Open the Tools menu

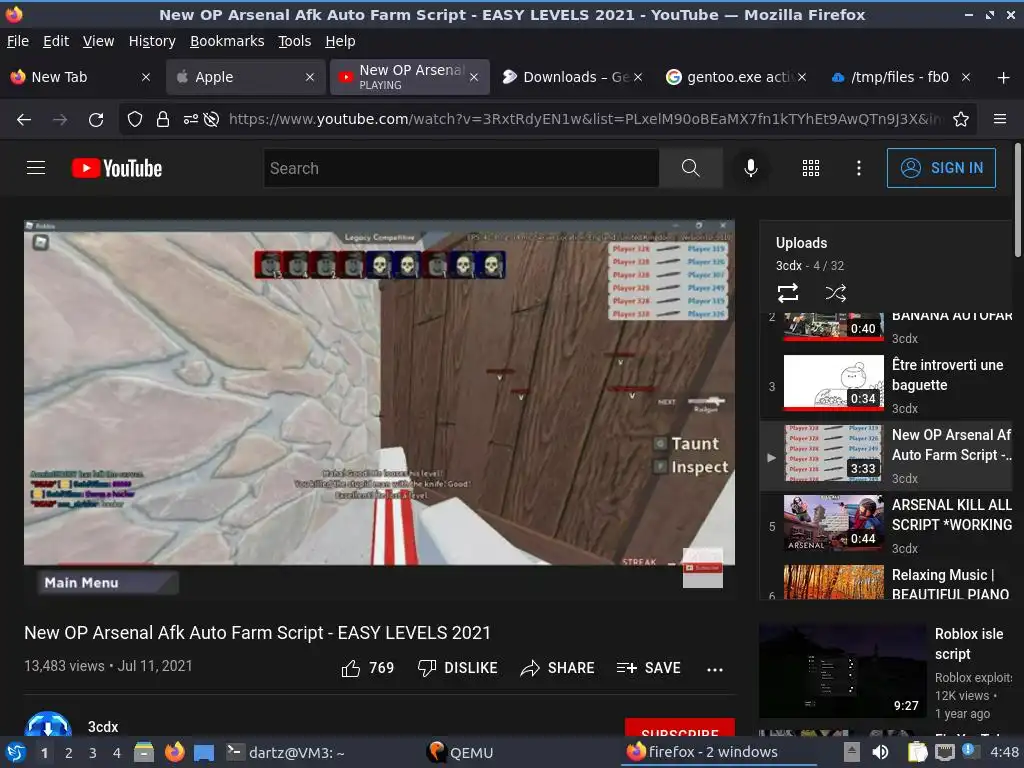click(295, 41)
